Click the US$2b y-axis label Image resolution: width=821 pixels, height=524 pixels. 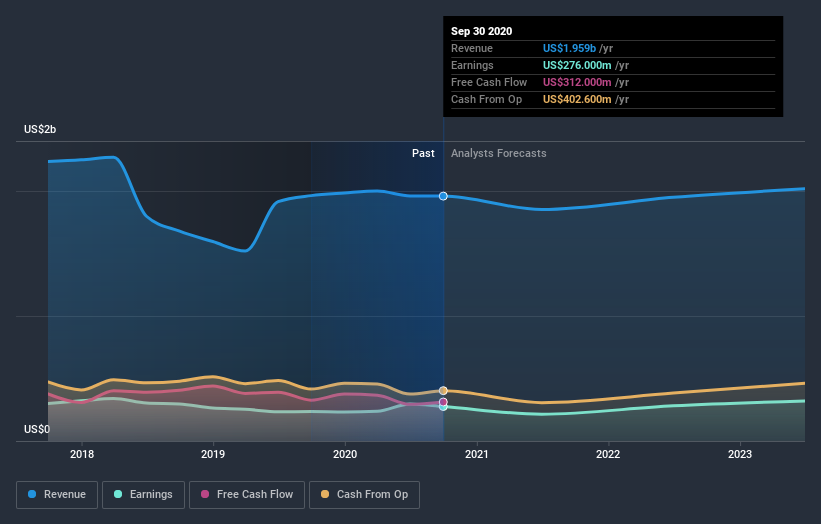click(40, 129)
